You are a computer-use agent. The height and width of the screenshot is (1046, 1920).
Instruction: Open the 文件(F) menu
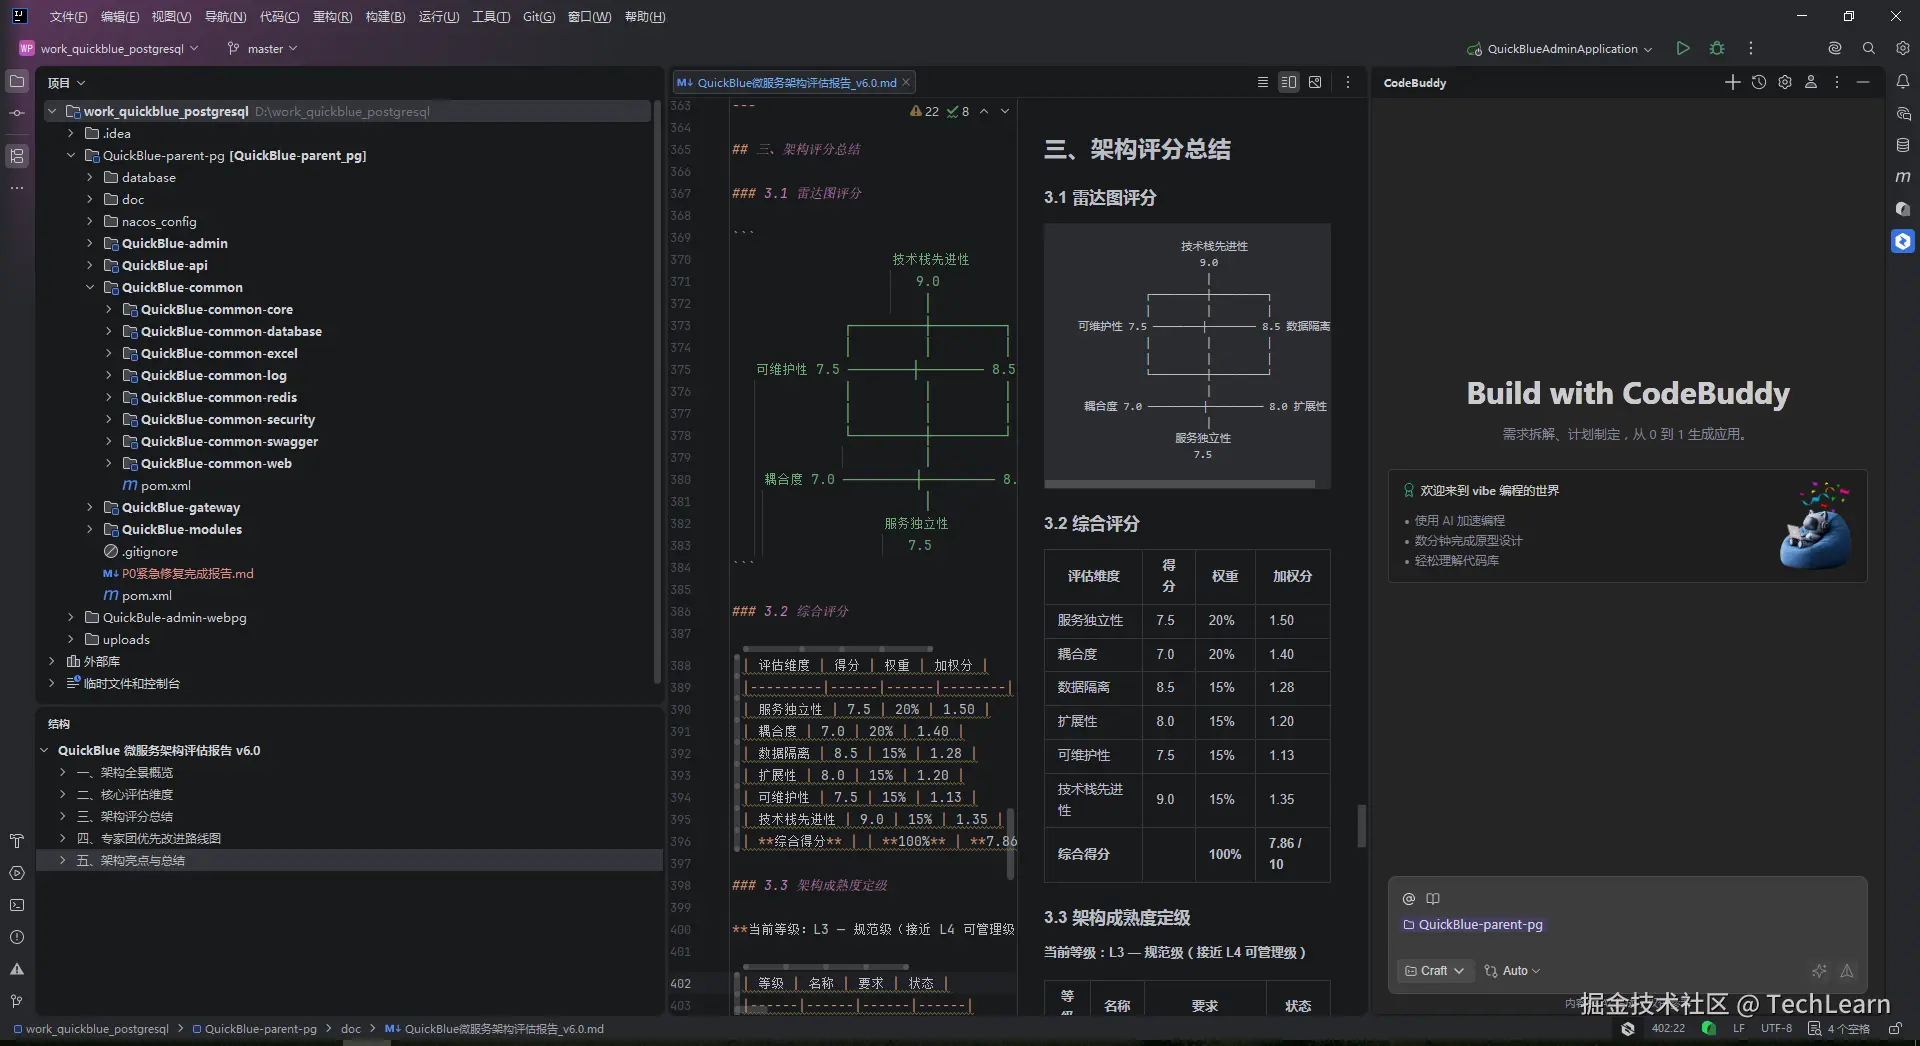tap(68, 16)
